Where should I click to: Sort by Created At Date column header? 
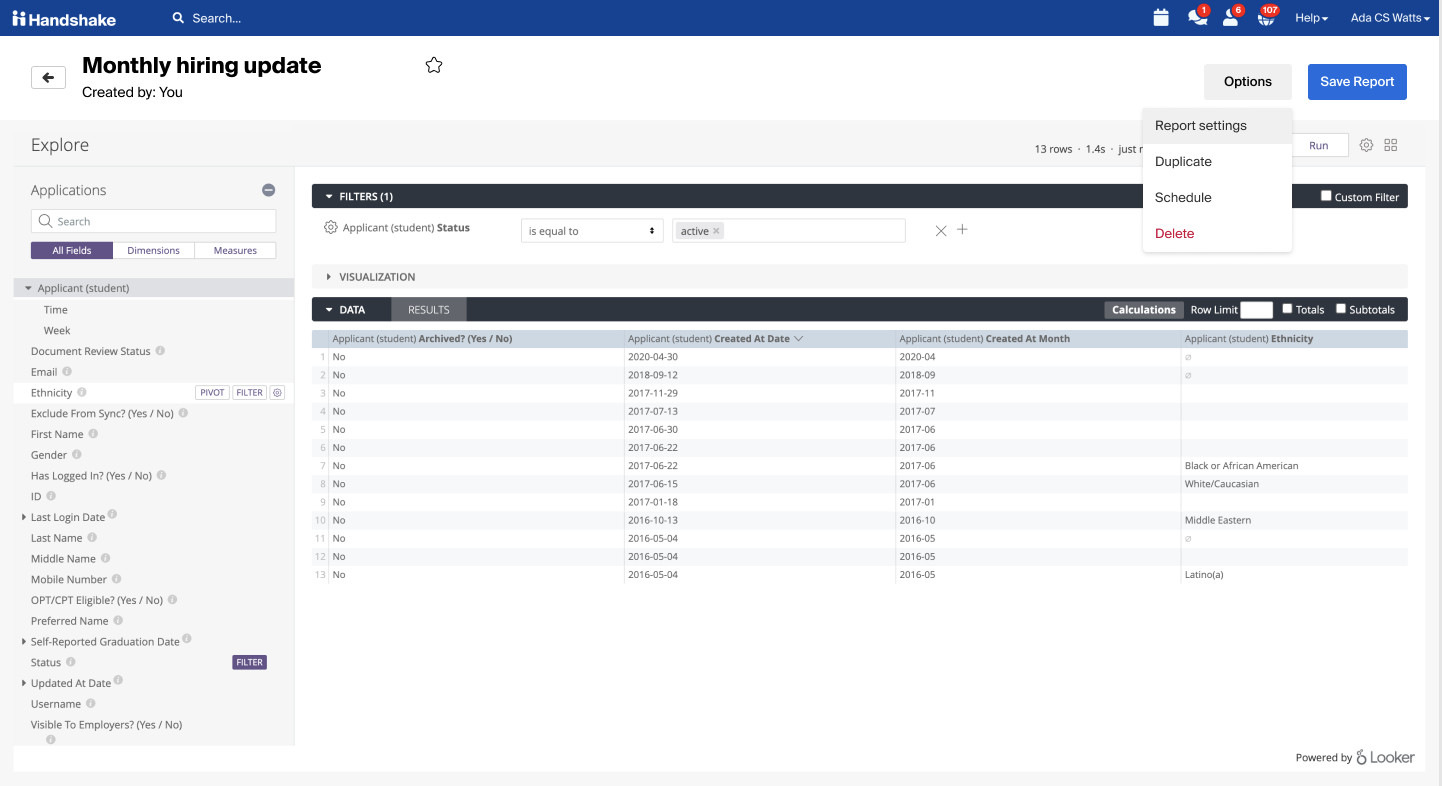(x=760, y=339)
